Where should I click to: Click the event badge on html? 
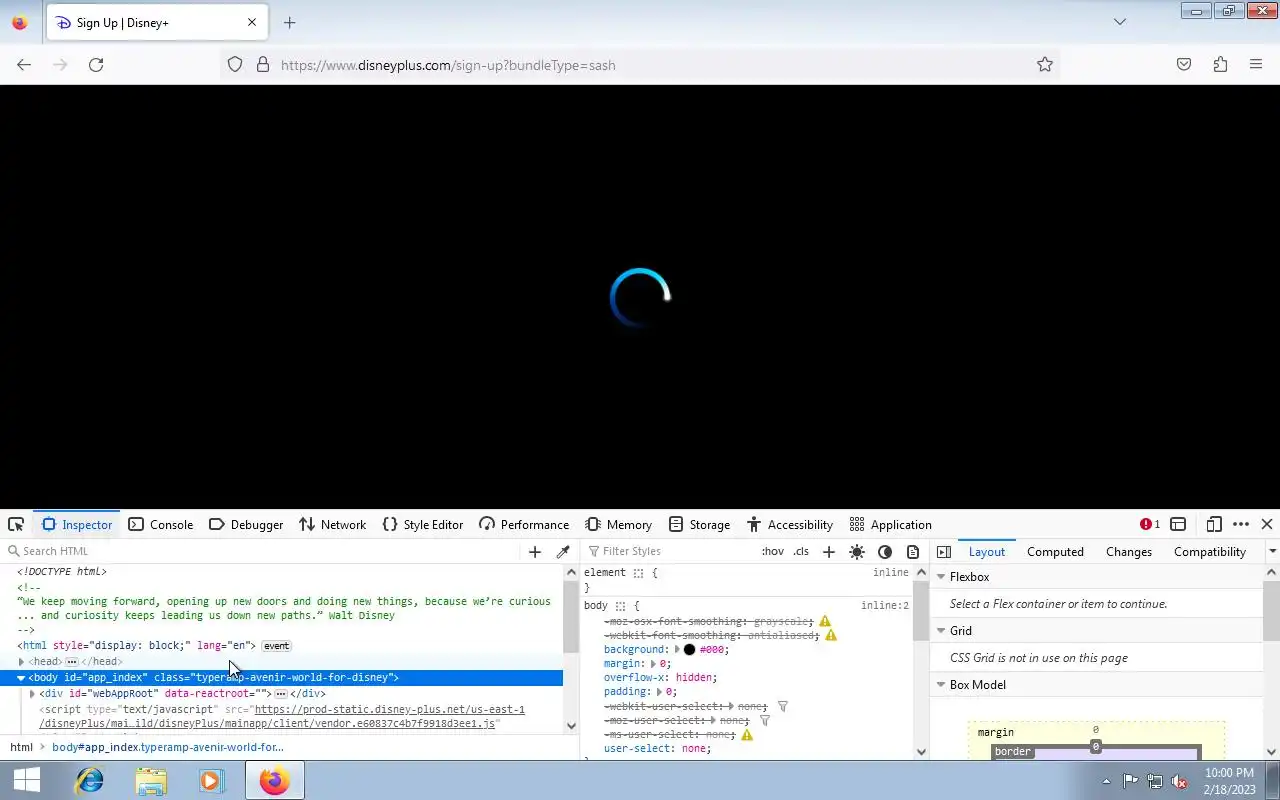coord(276,646)
